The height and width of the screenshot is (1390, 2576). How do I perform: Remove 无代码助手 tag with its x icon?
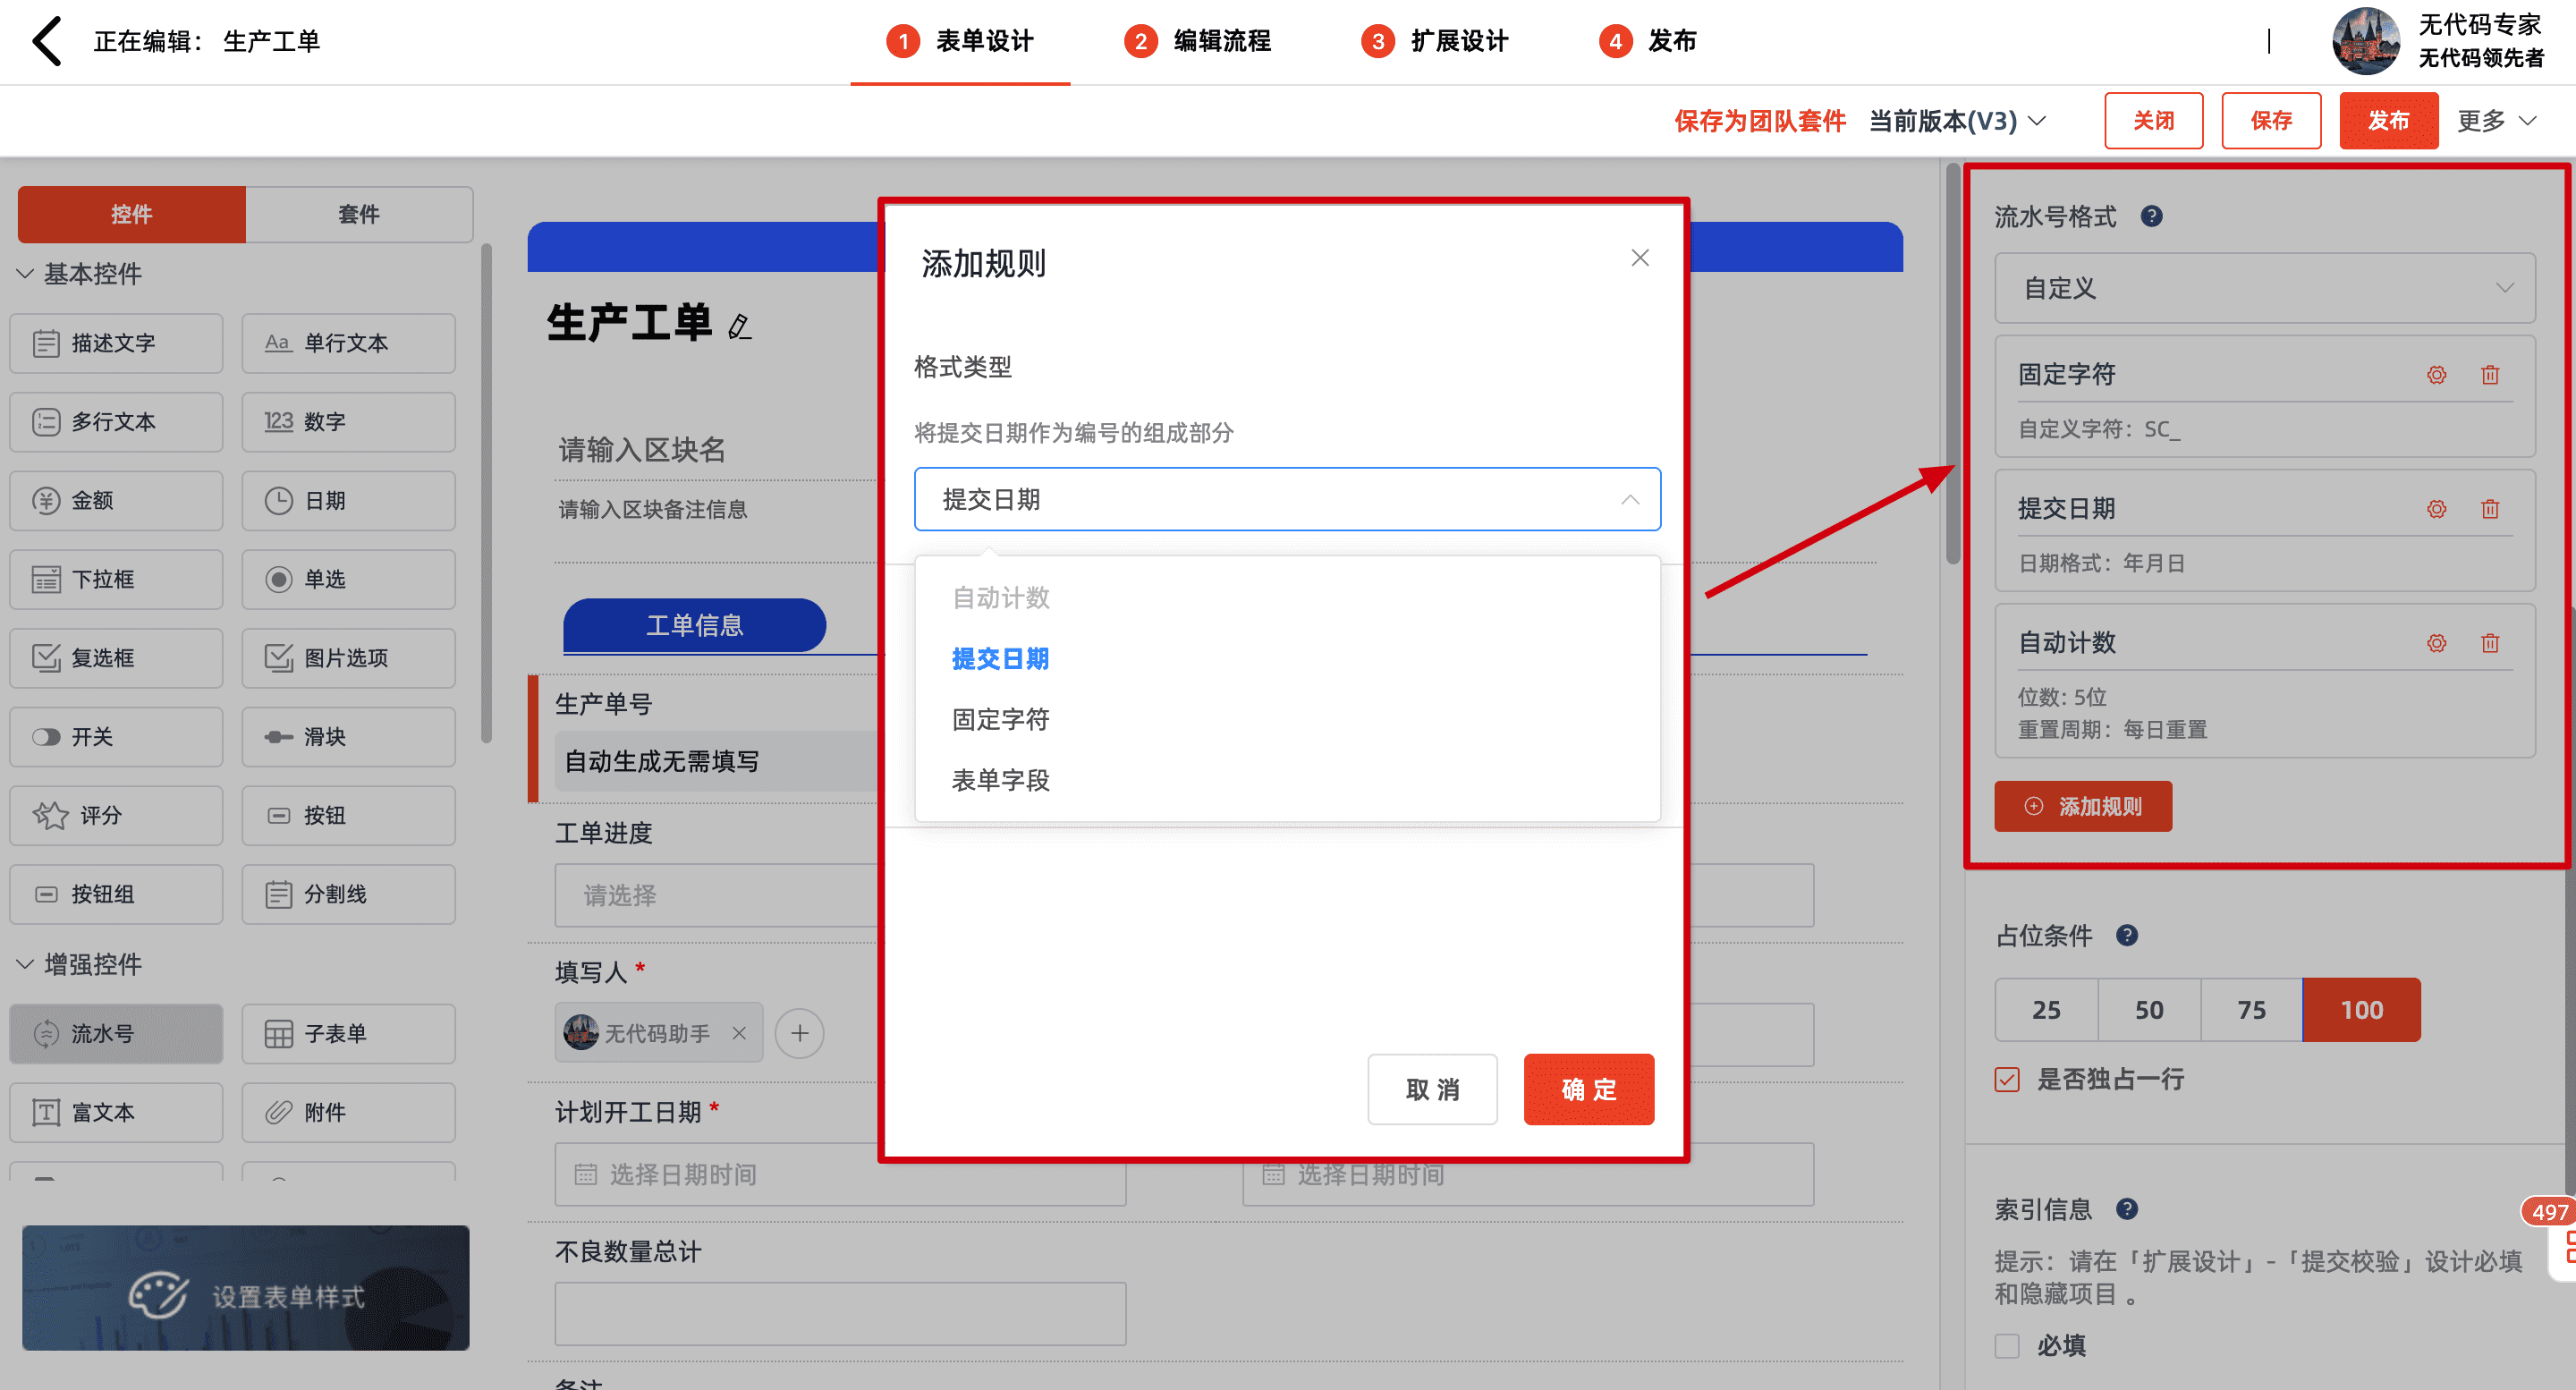[739, 1033]
